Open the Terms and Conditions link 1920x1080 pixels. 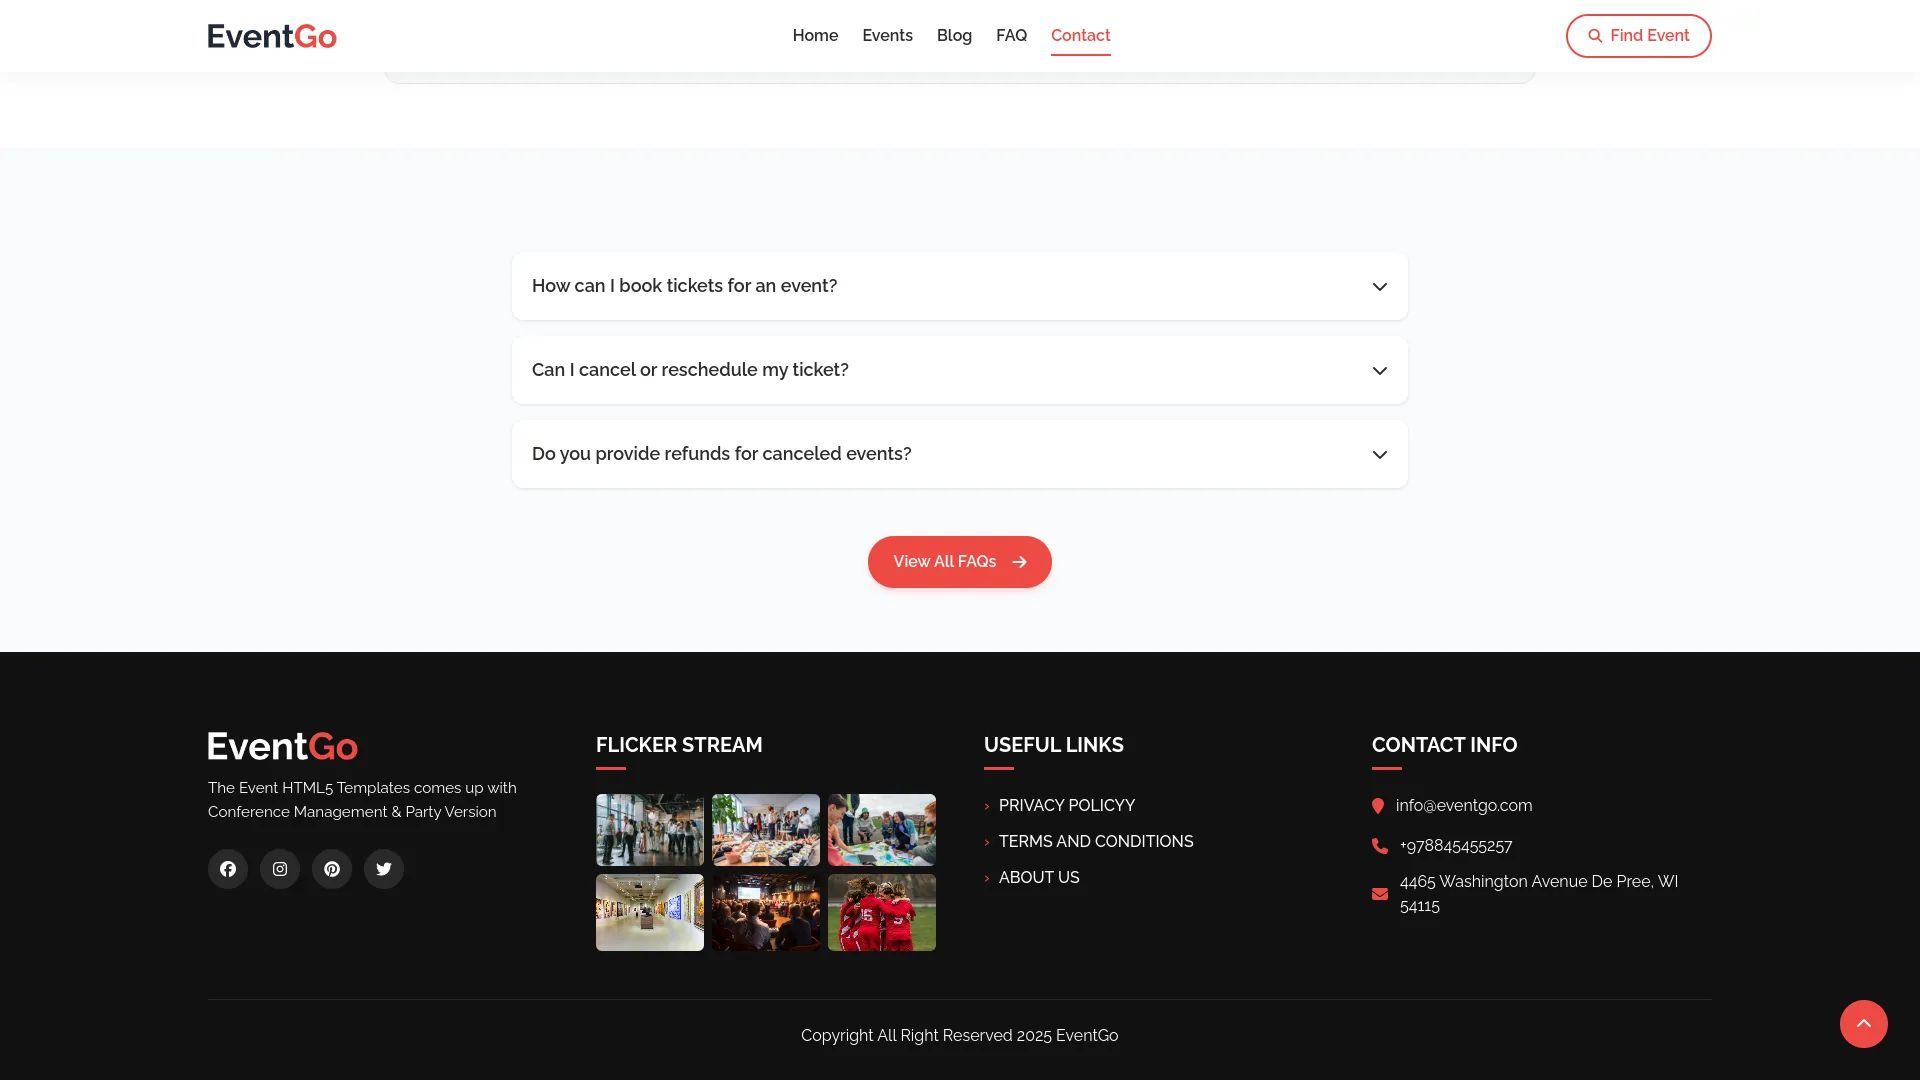pyautogui.click(x=1095, y=842)
